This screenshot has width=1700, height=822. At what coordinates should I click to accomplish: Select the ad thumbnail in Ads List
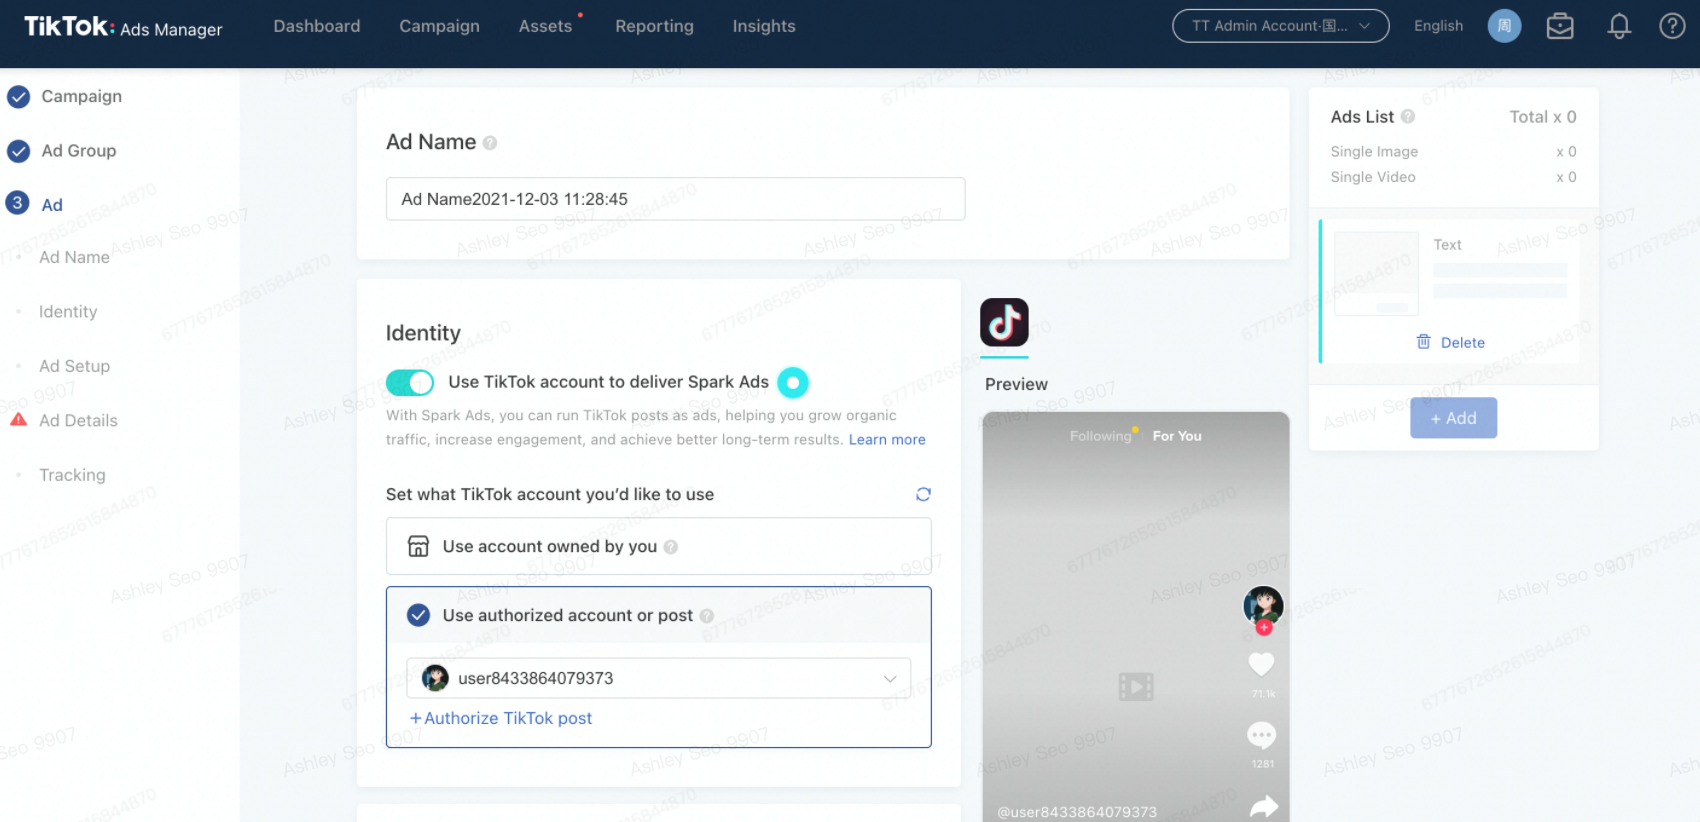pos(1376,274)
